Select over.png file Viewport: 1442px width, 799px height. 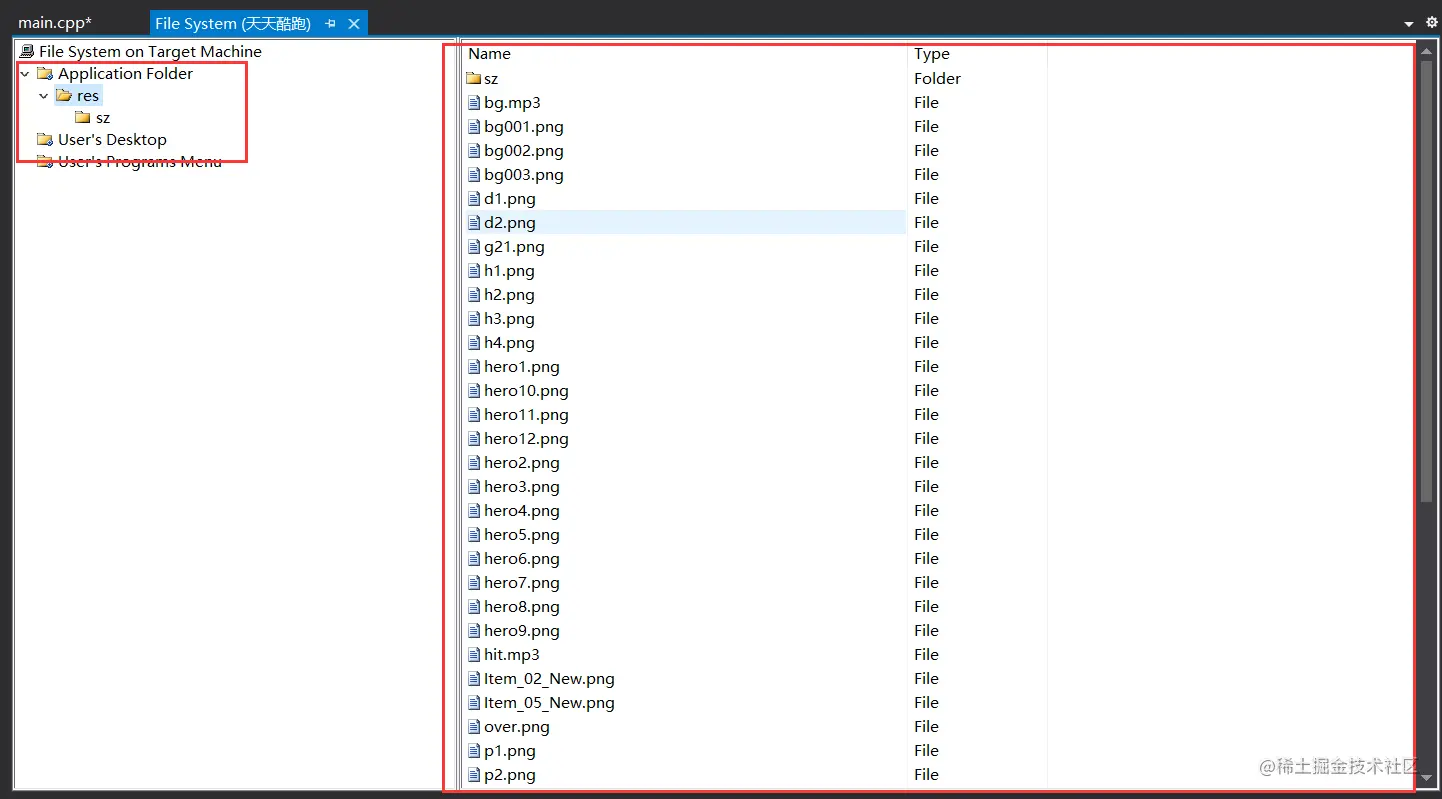pos(517,726)
